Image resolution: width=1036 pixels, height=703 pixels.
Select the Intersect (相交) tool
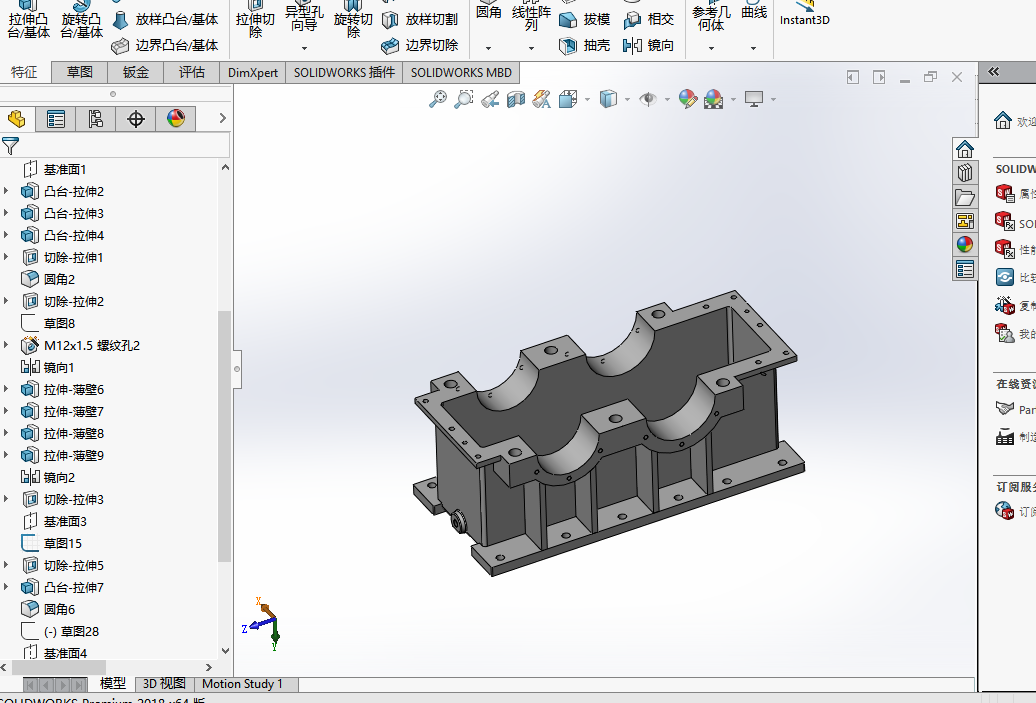point(648,20)
